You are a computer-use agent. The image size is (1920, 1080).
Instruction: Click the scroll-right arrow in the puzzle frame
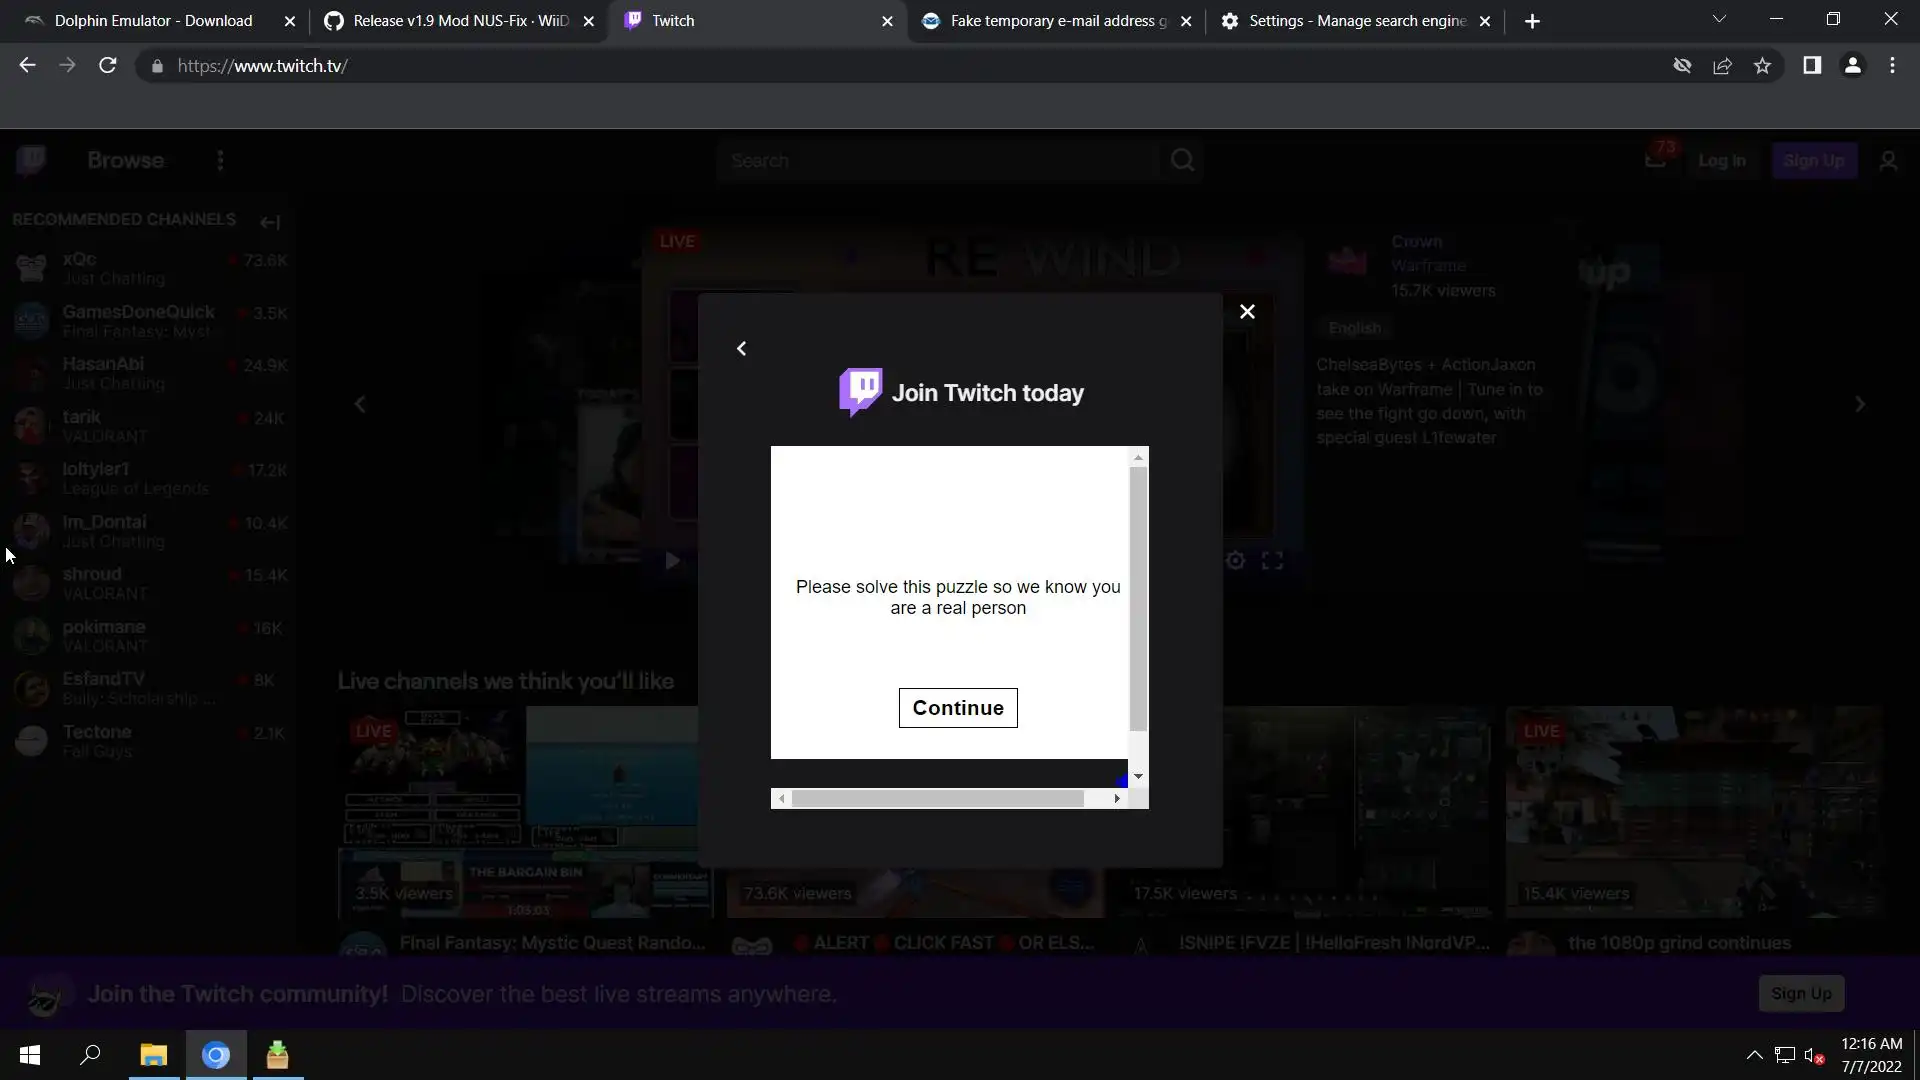tap(1117, 798)
